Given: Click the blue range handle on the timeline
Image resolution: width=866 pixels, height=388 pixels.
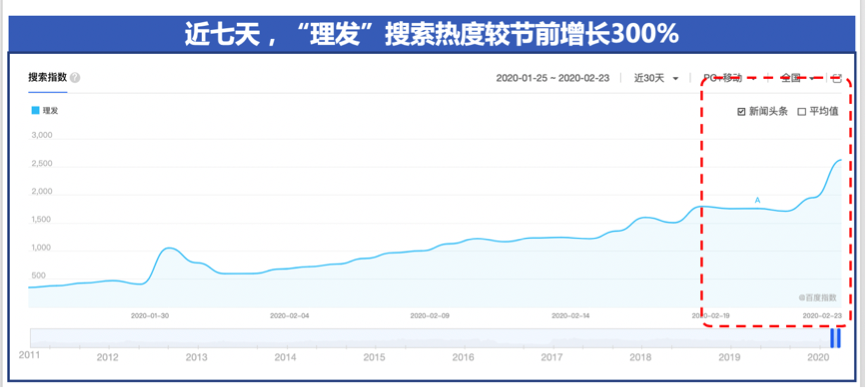Looking at the screenshot, I should tap(836, 338).
